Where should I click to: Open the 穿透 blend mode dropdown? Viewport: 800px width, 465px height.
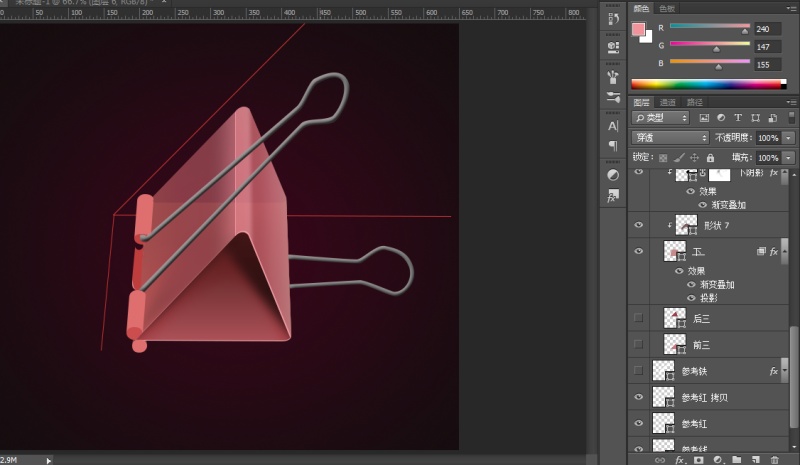point(670,138)
